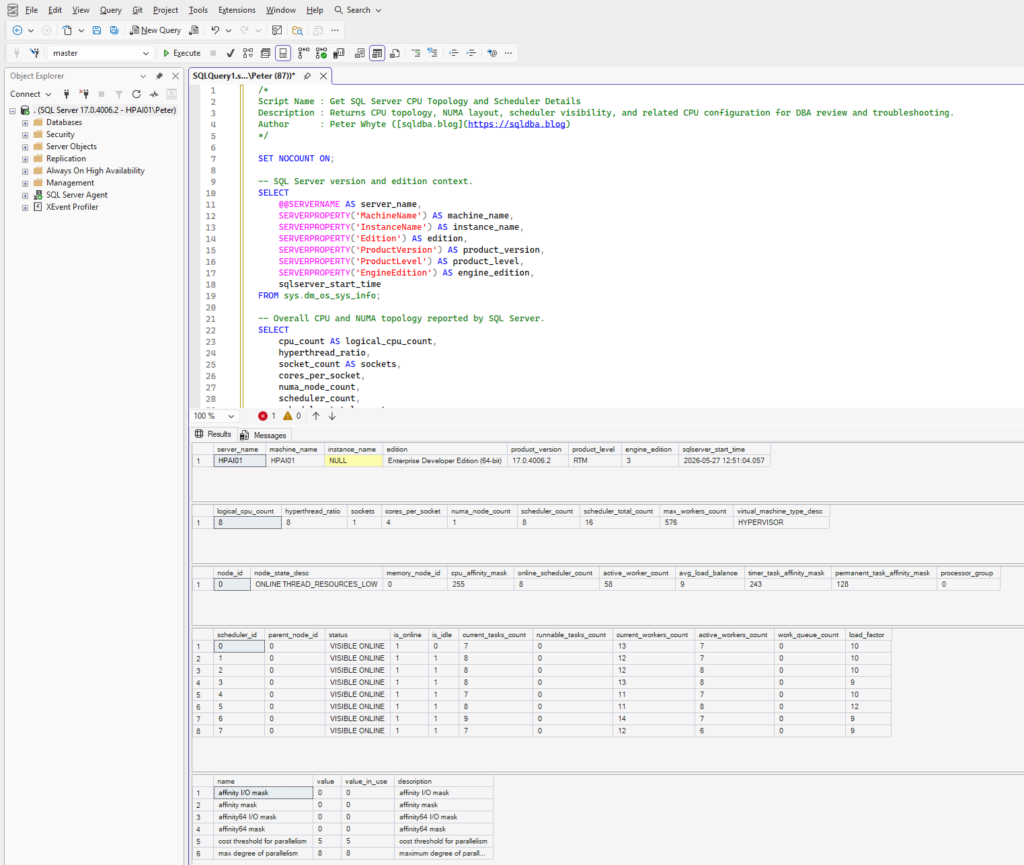Open the 100 % zoom dropdown

231,416
